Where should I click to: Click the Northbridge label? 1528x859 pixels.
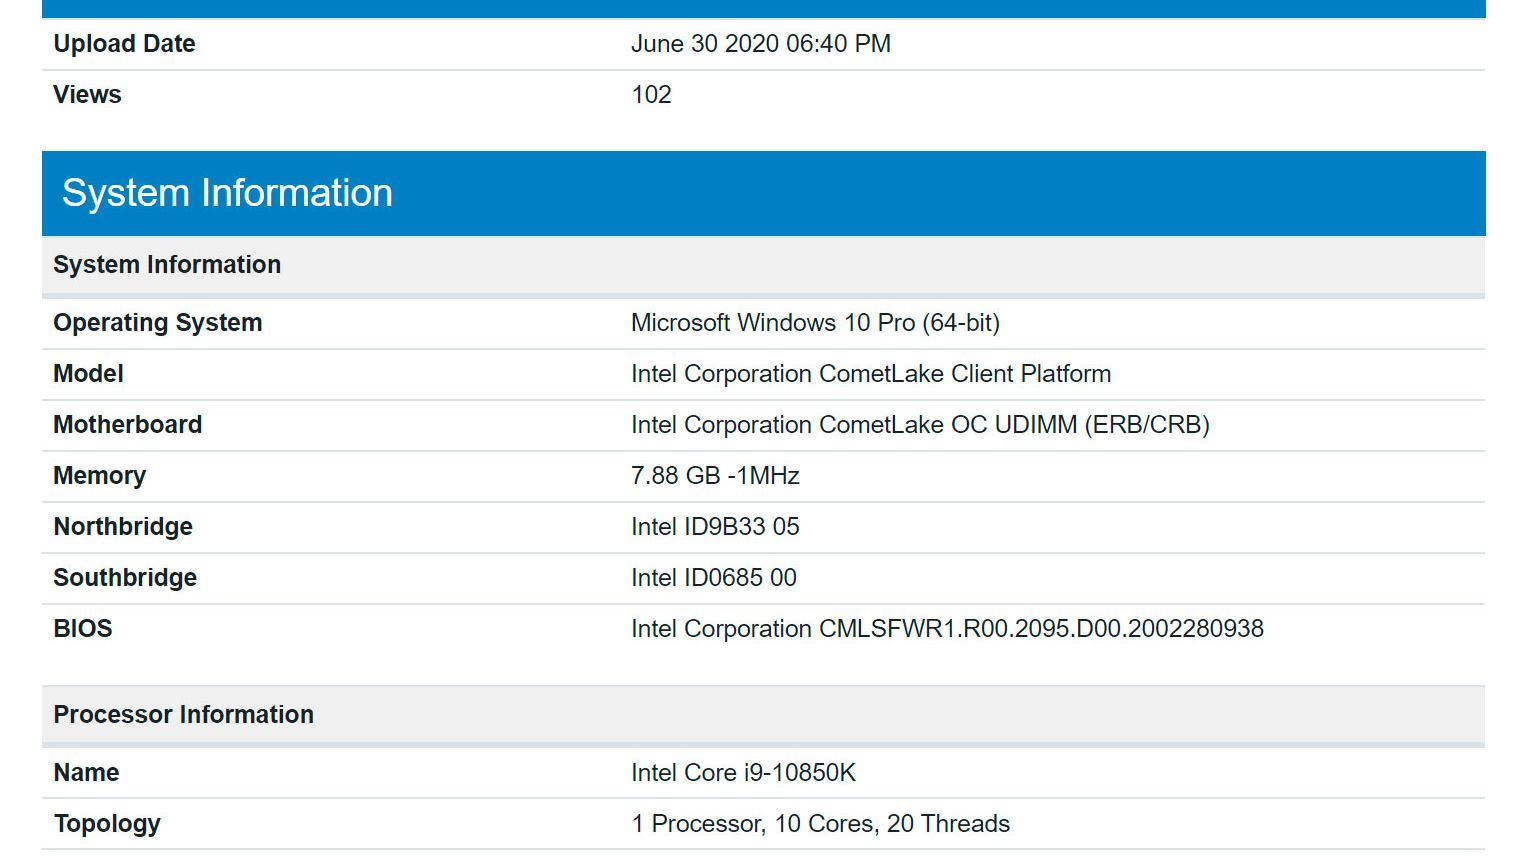click(123, 527)
